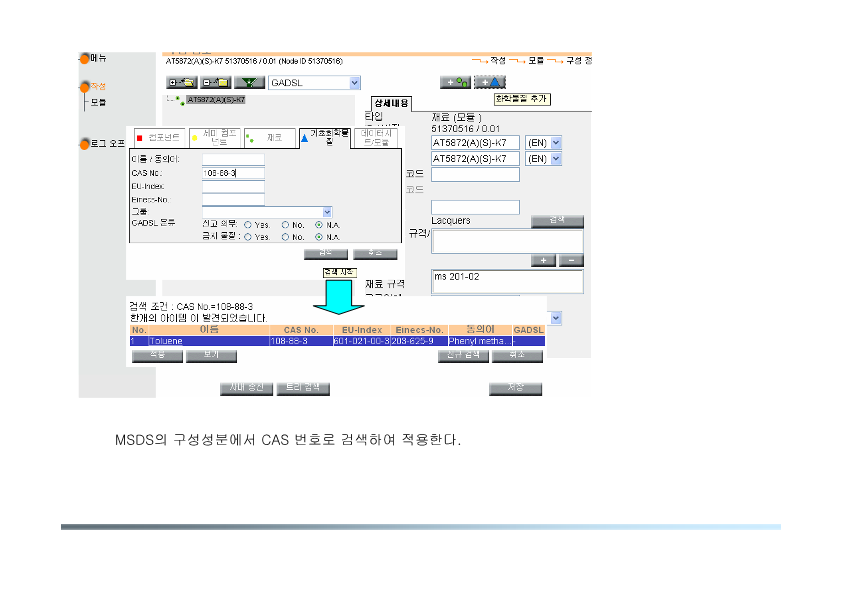Viewport: 842px width, 595px height.
Task: Click the first AT5872(A)(S)-K7 name field
Action: (x=475, y=143)
